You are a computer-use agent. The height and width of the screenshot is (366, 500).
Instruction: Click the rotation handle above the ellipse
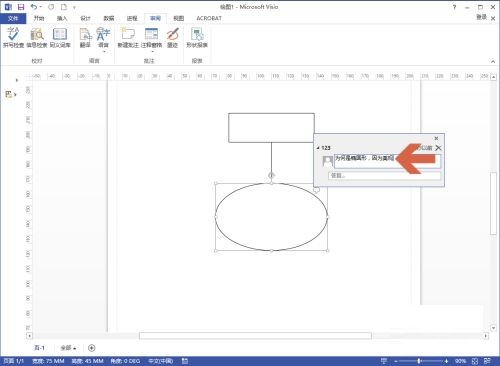tap(271, 175)
